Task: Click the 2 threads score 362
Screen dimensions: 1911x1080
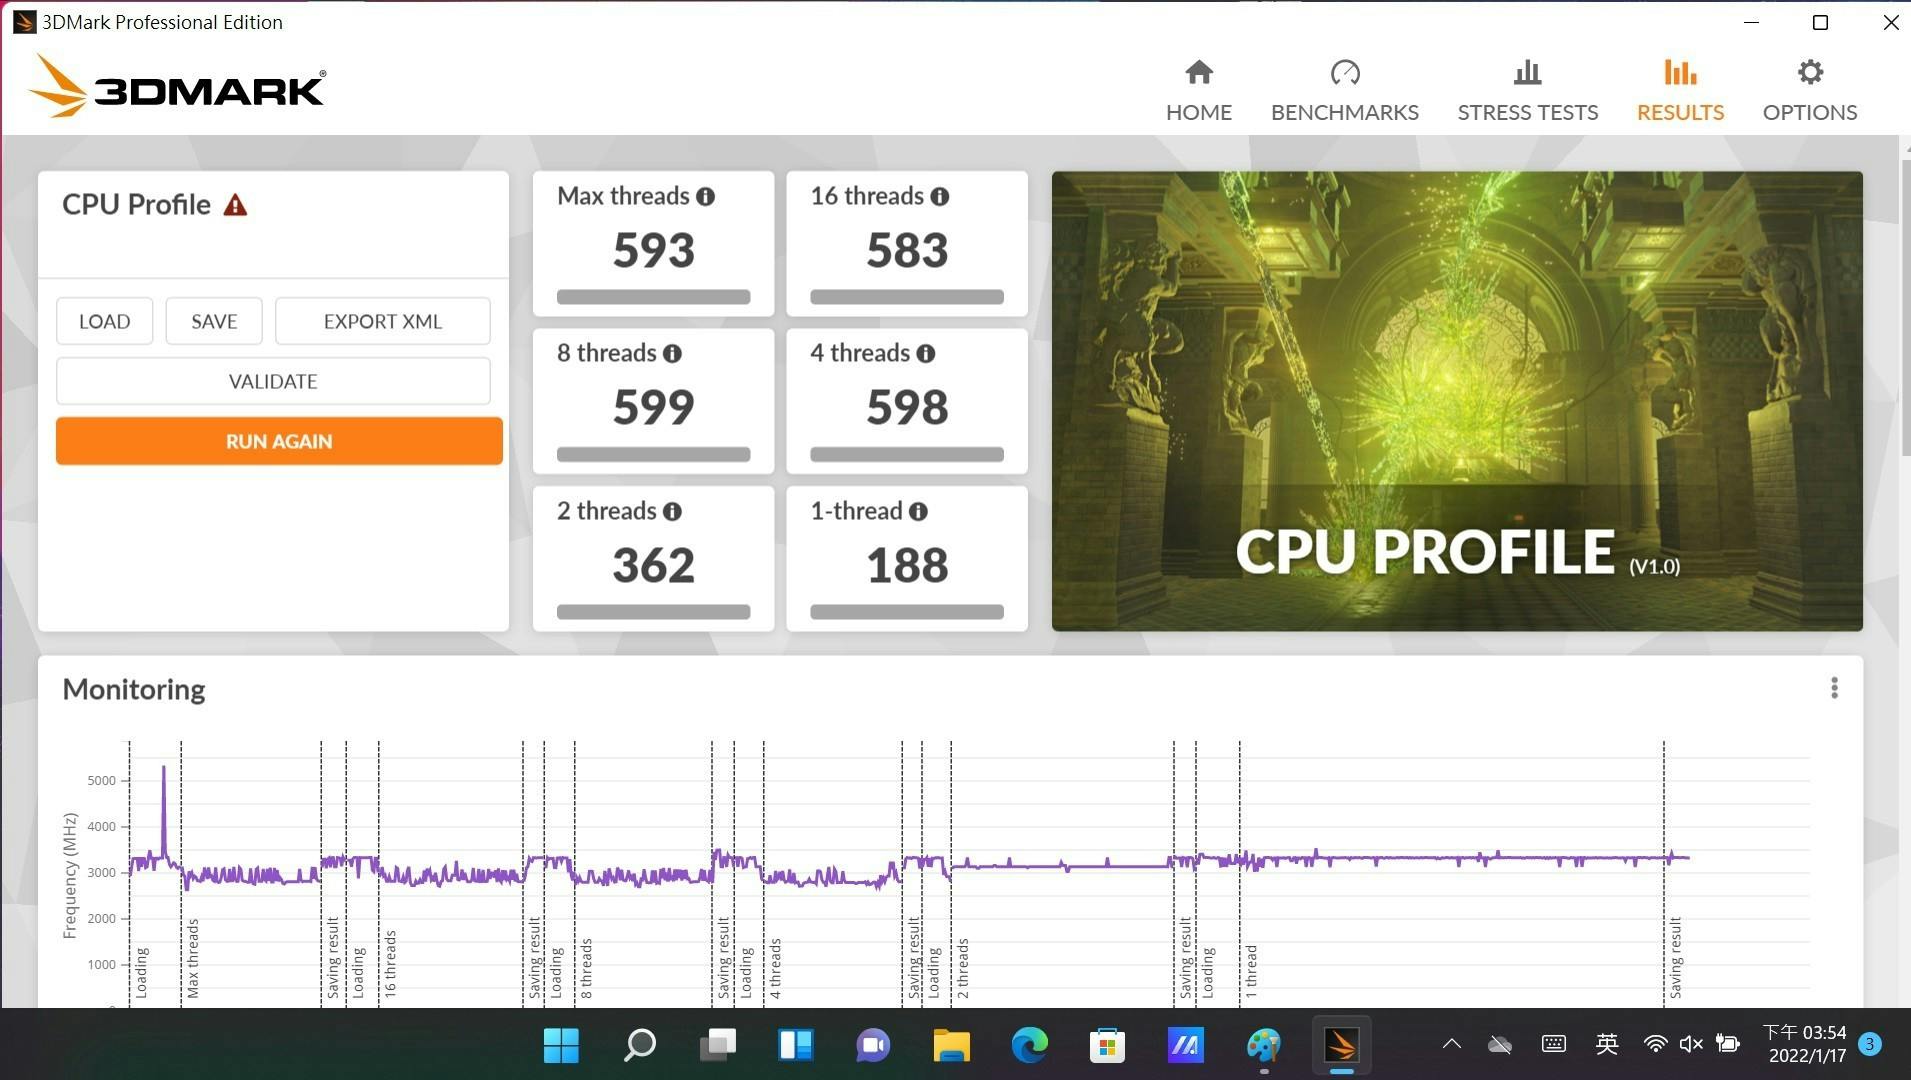Action: pos(653,565)
